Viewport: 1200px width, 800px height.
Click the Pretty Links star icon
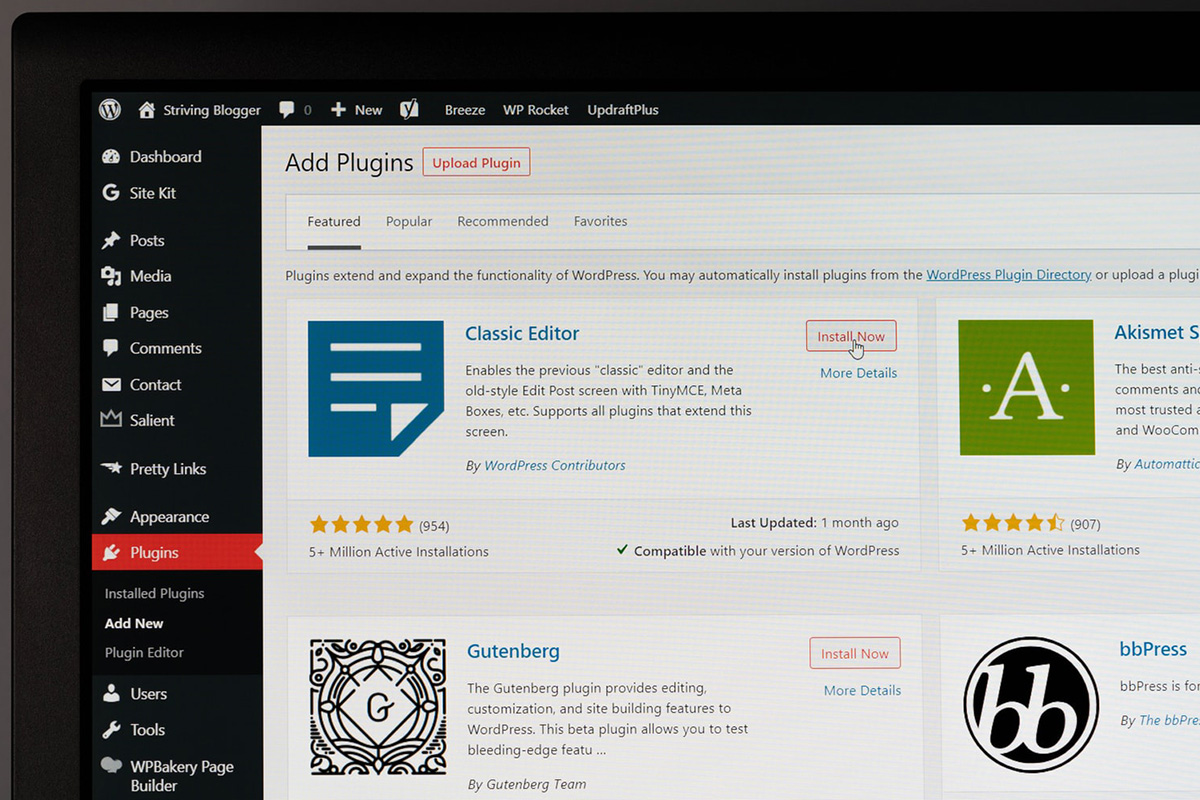tap(111, 469)
